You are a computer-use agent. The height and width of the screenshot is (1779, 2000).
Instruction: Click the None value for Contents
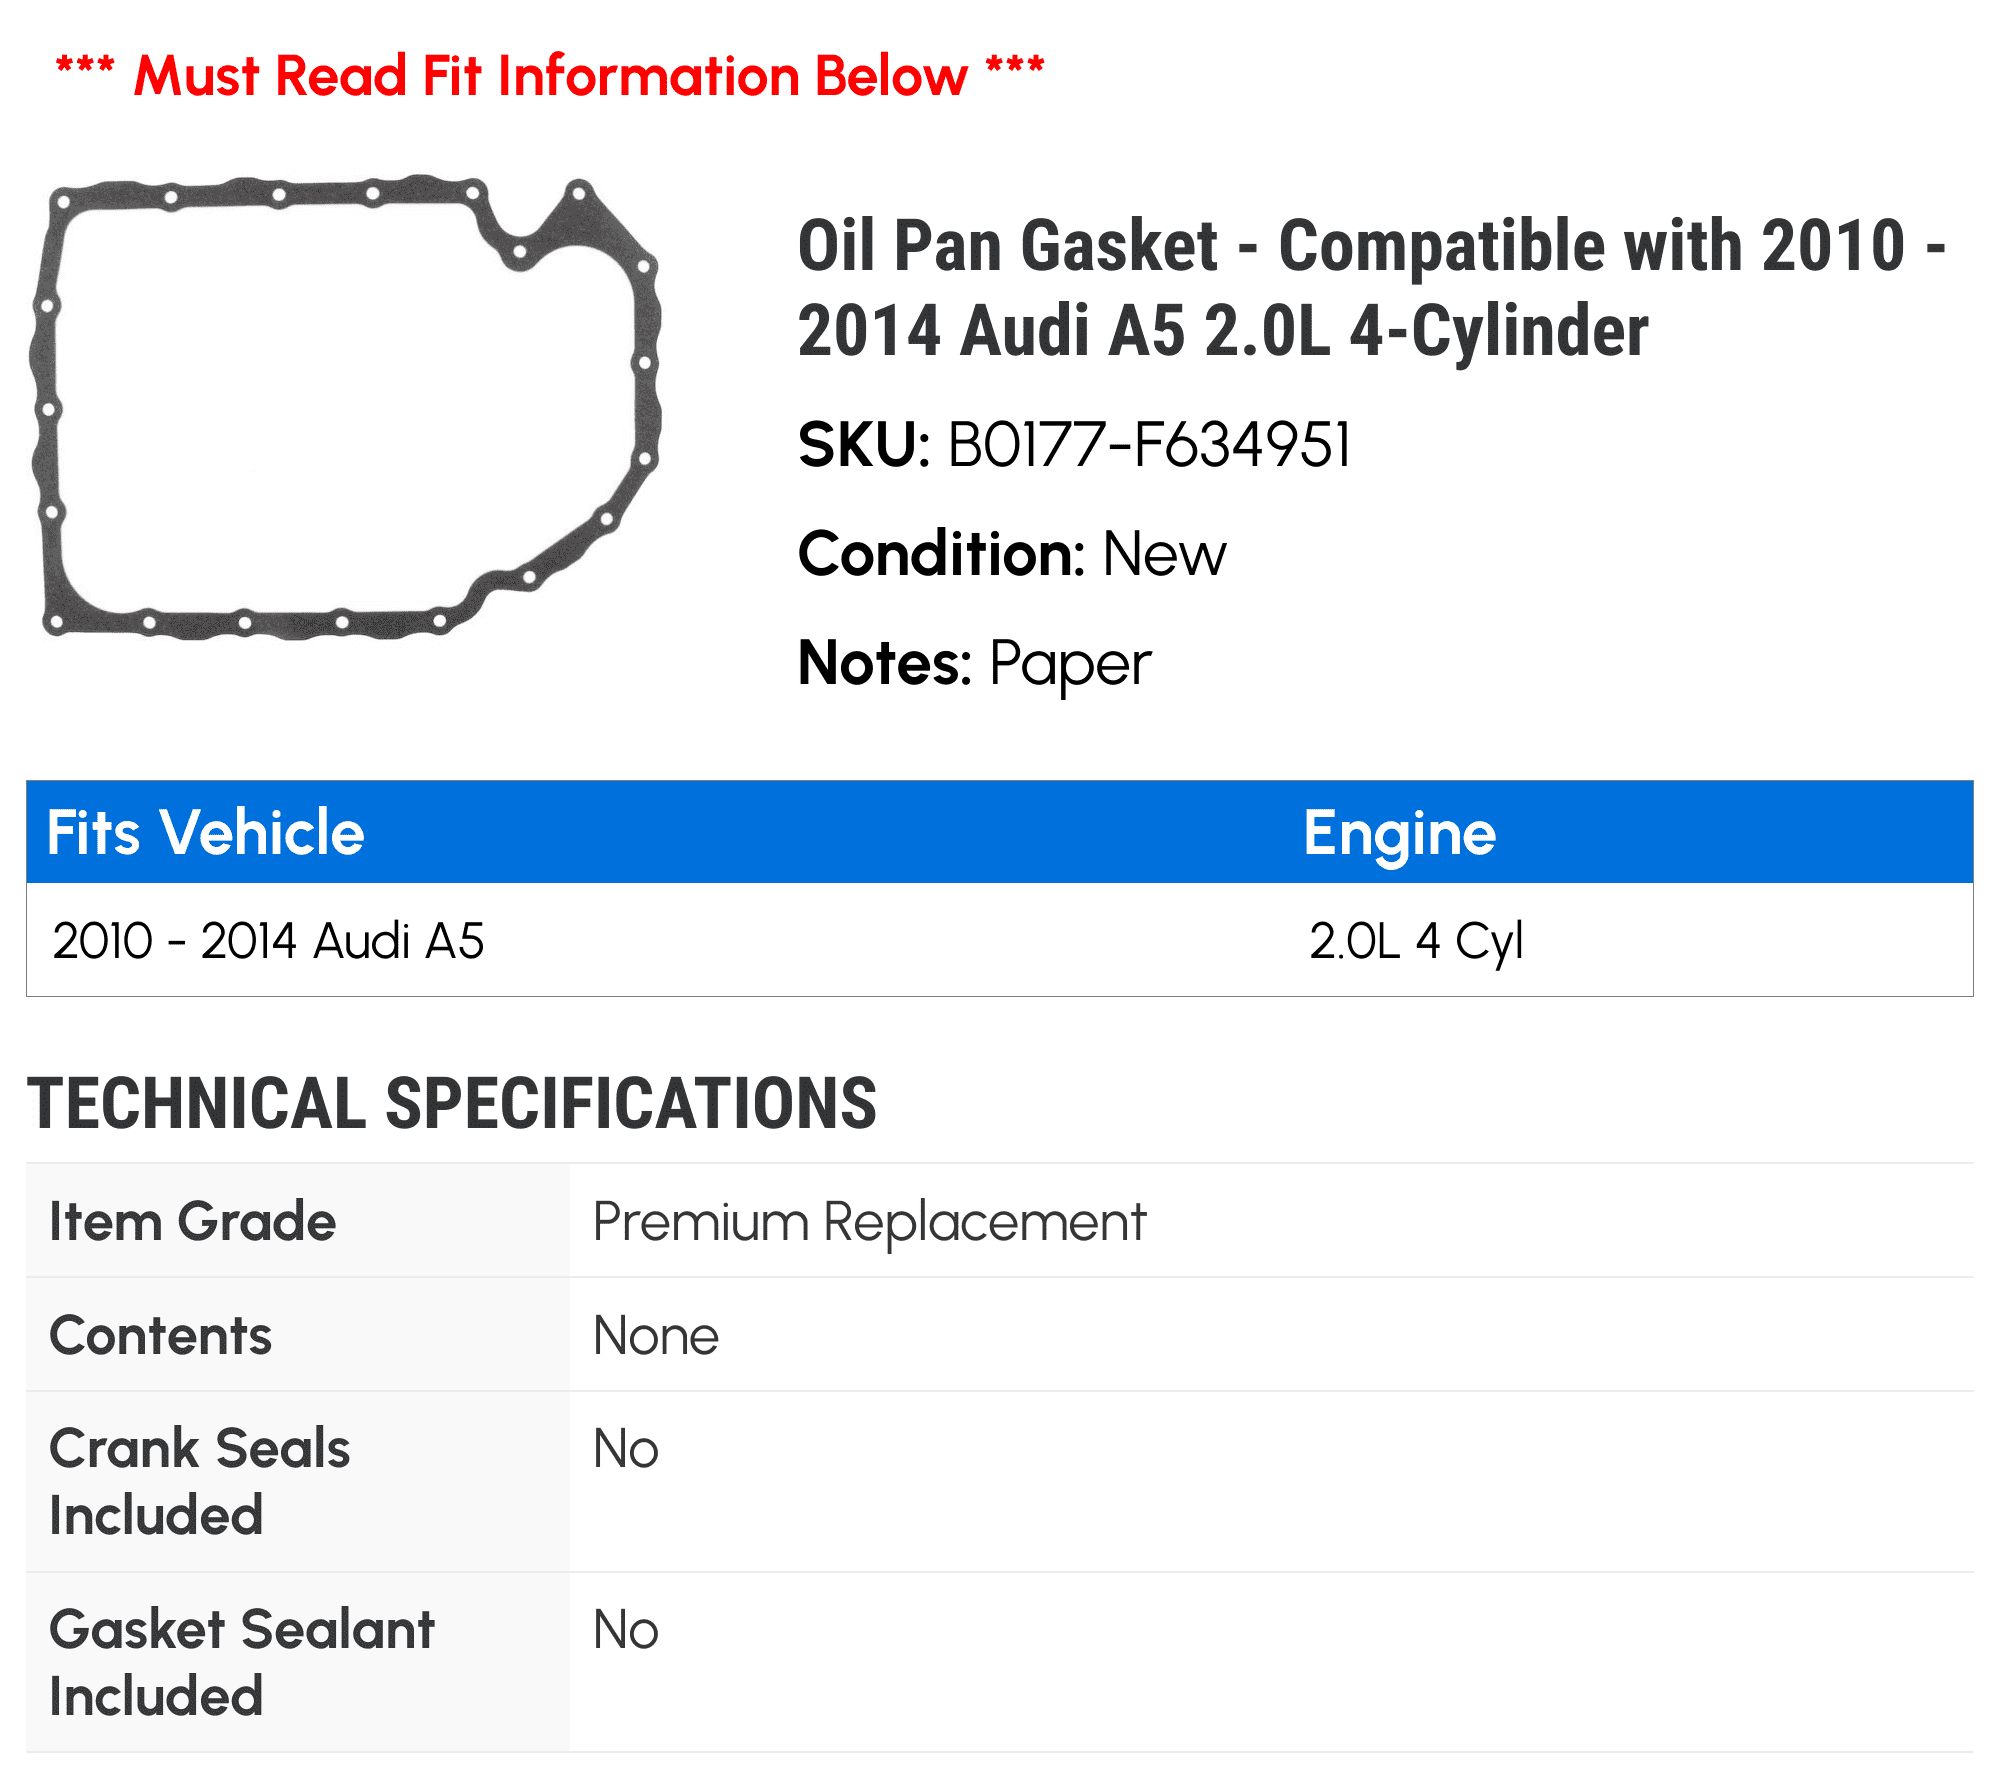(x=656, y=1336)
